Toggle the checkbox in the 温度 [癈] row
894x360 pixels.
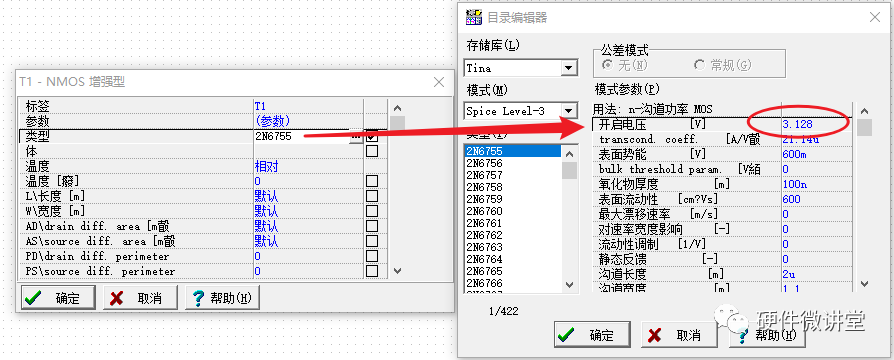372,181
